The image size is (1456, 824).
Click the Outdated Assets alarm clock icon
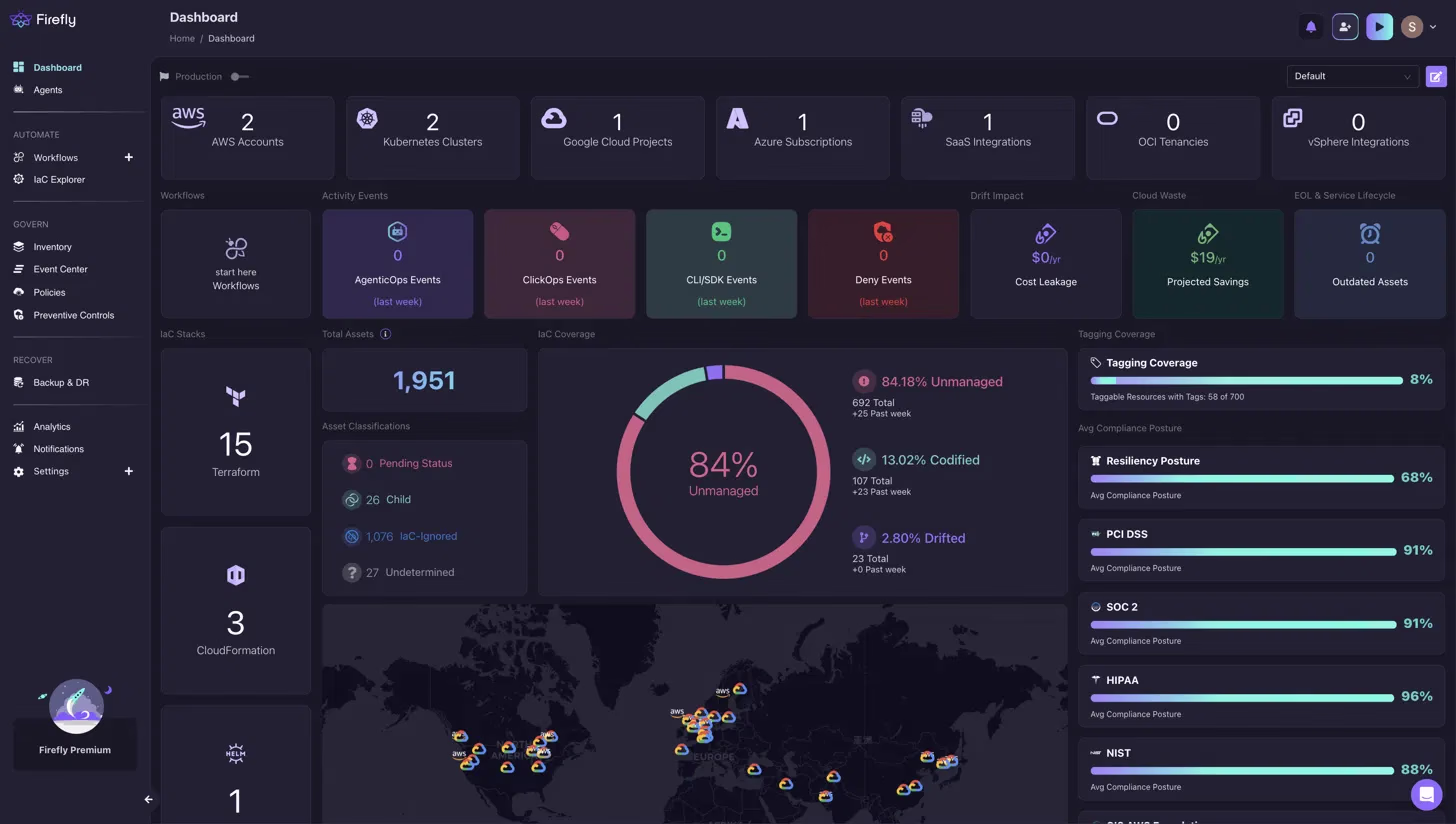coord(1369,233)
